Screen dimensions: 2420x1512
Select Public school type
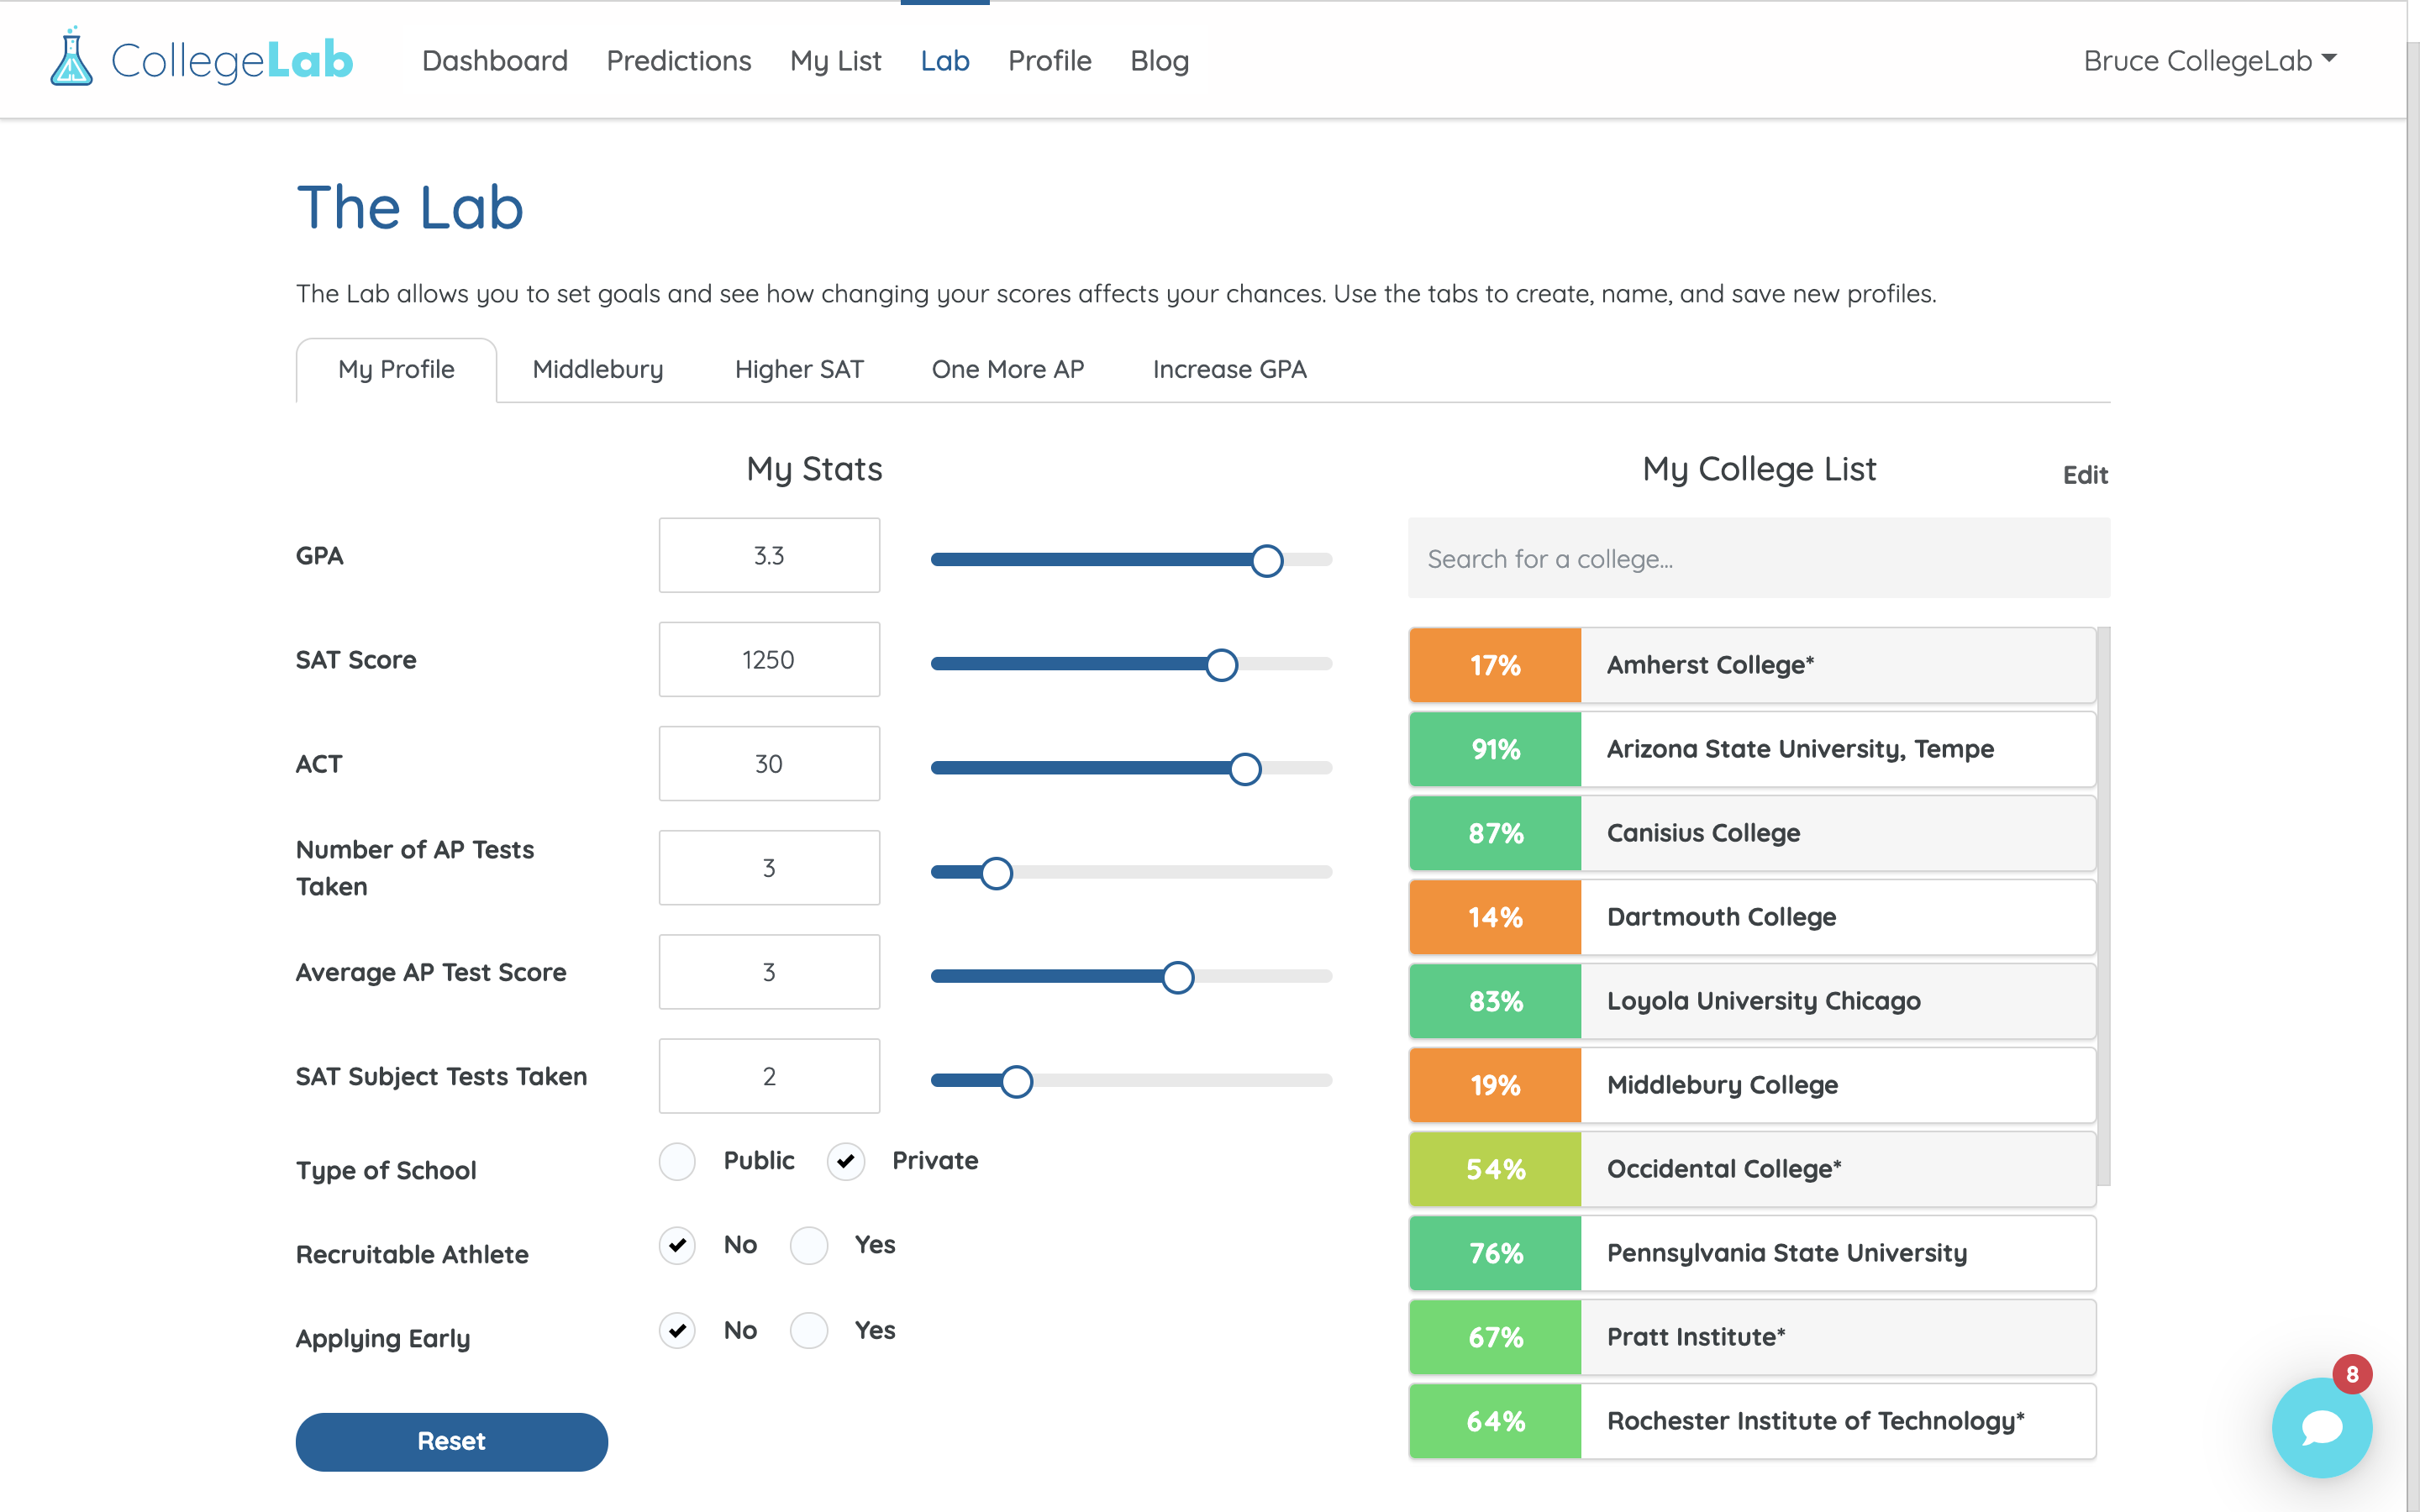(x=677, y=1161)
